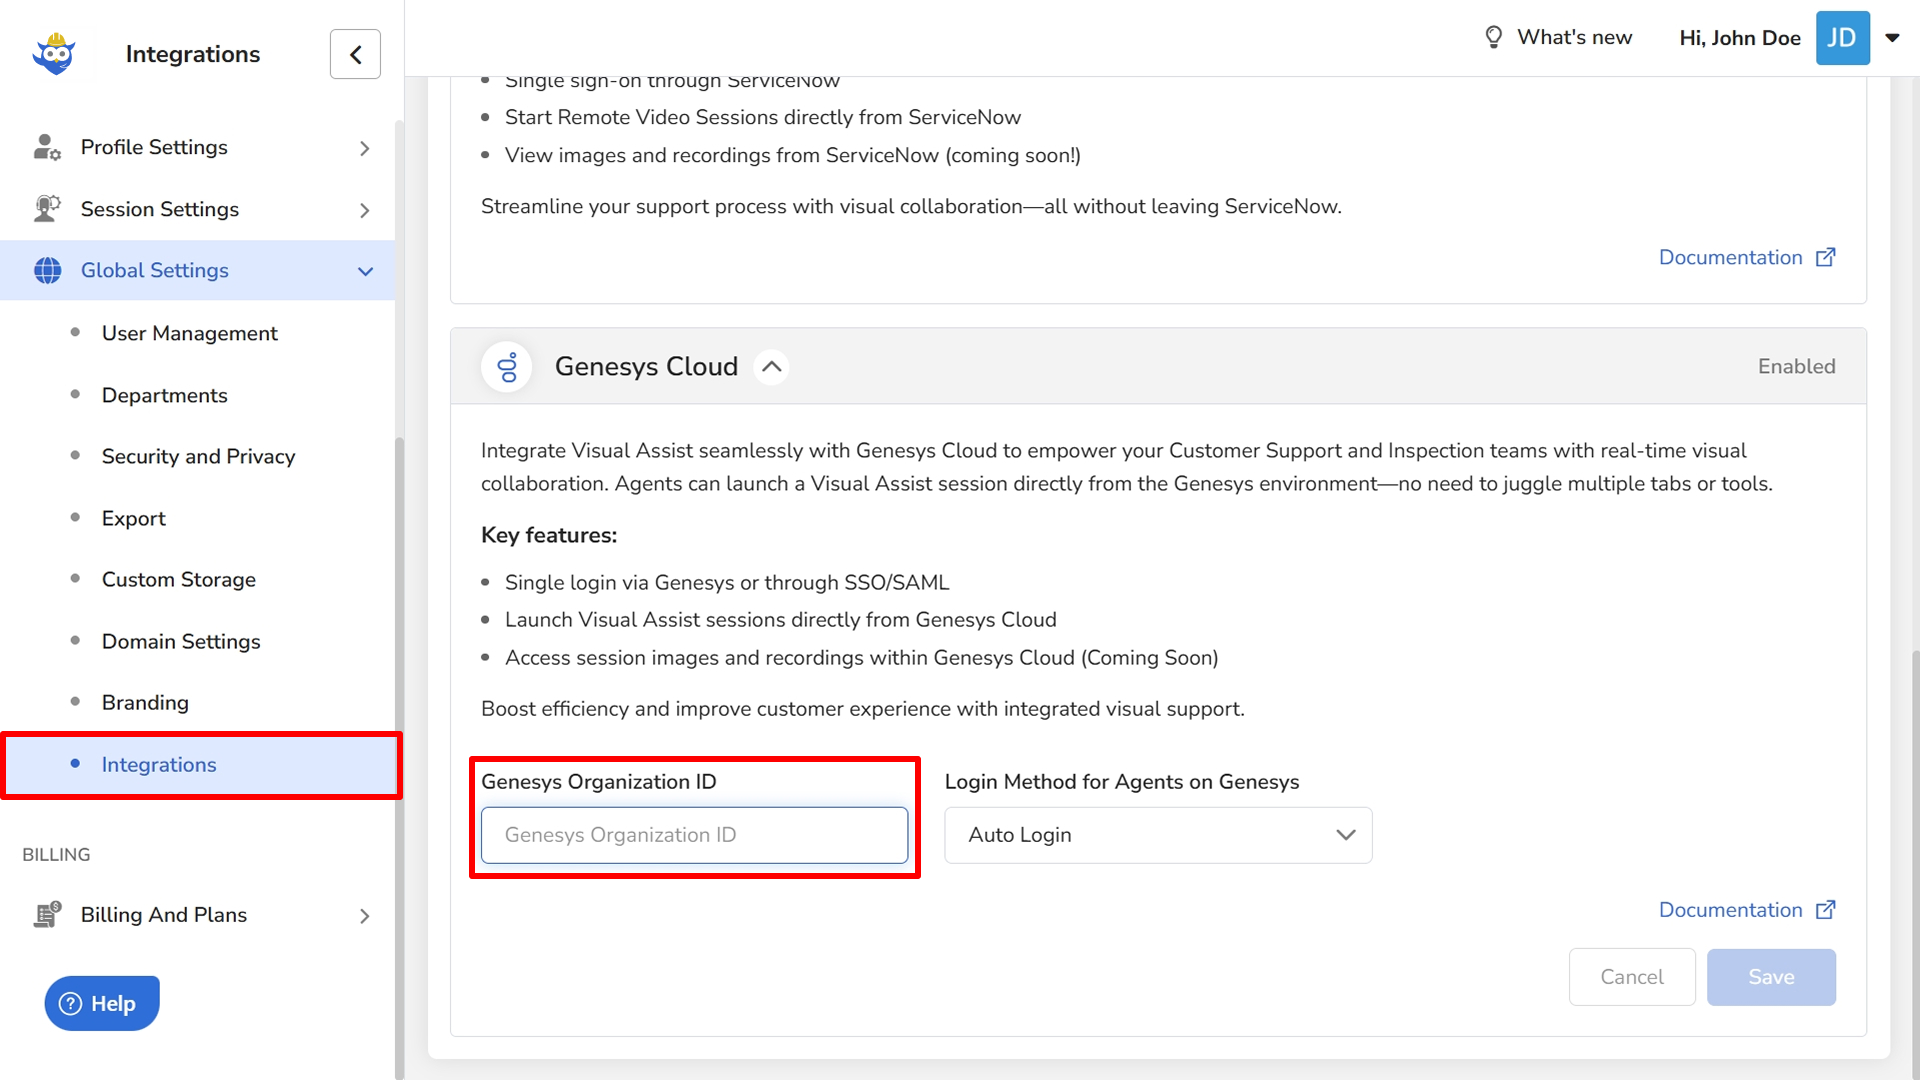This screenshot has width=1920, height=1080.
Task: Open User Management settings page
Action: [x=189, y=333]
